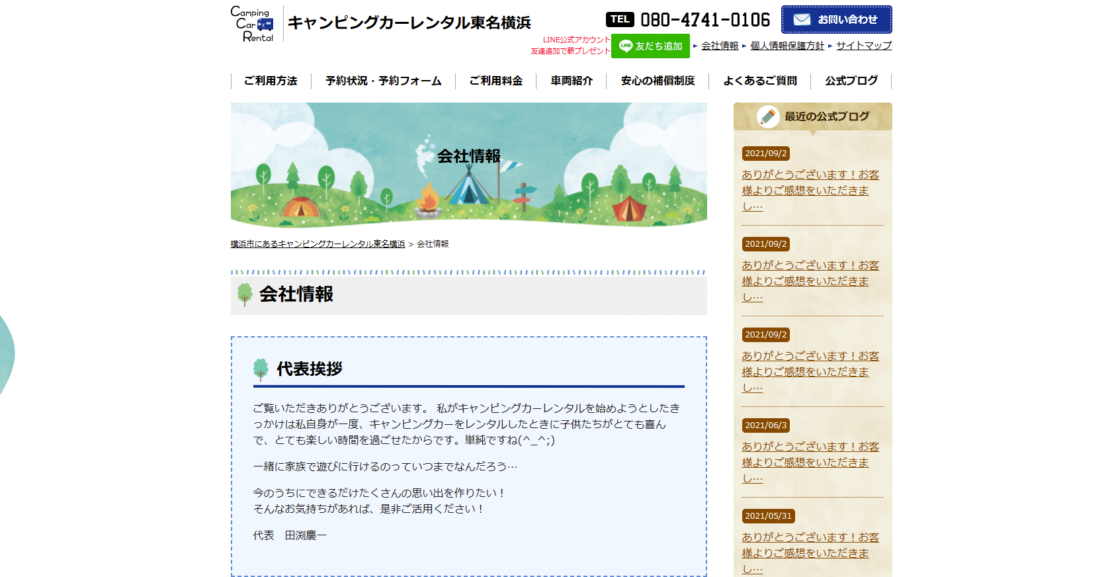Open the 2021/06/3 blog post link
The height and width of the screenshot is (577, 1110).
pos(811,462)
